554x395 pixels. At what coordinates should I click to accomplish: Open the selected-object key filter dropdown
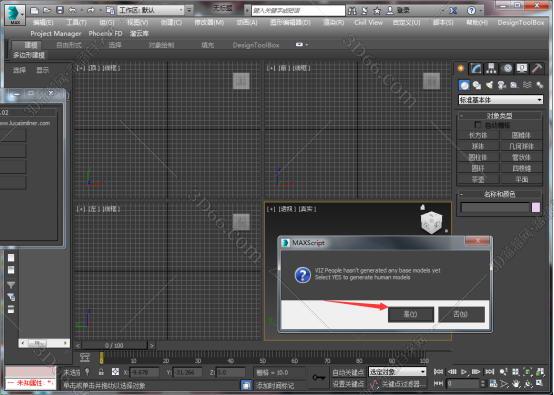397,372
